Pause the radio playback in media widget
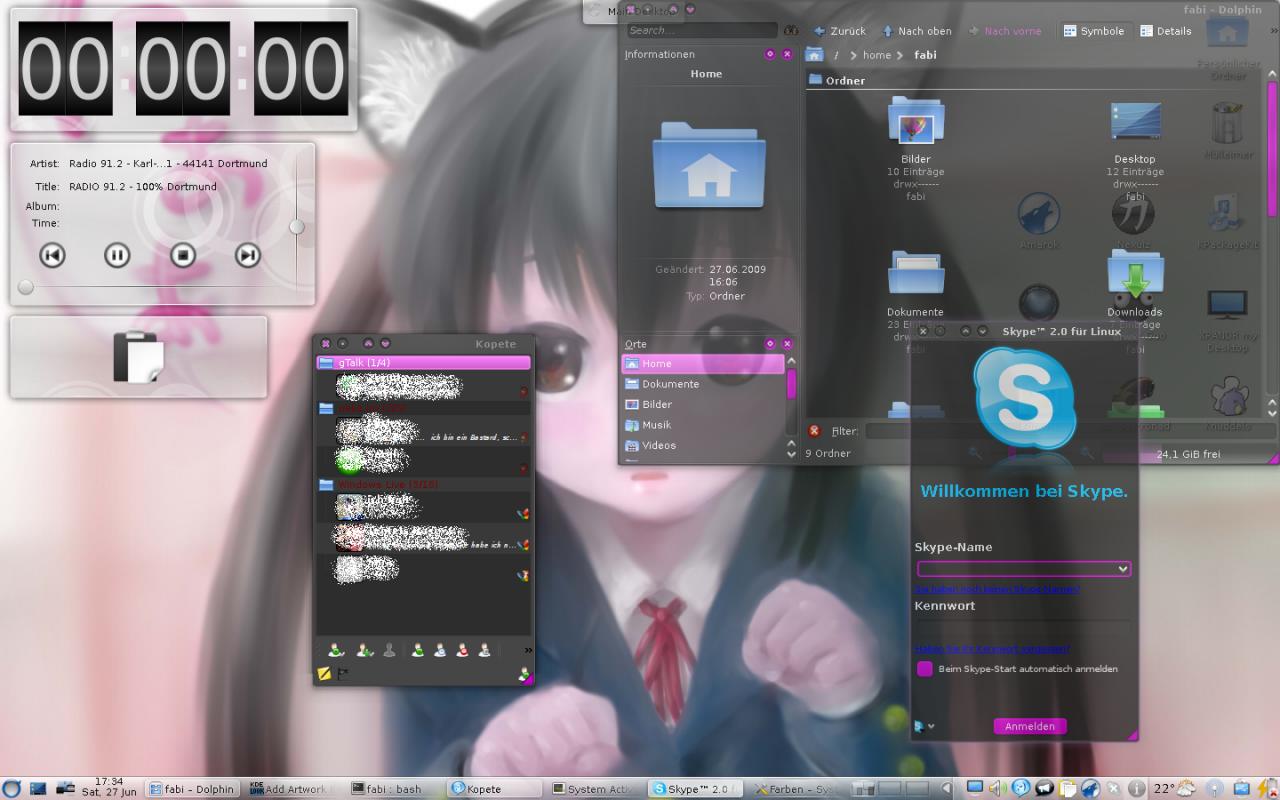The height and width of the screenshot is (800, 1280). (117, 255)
